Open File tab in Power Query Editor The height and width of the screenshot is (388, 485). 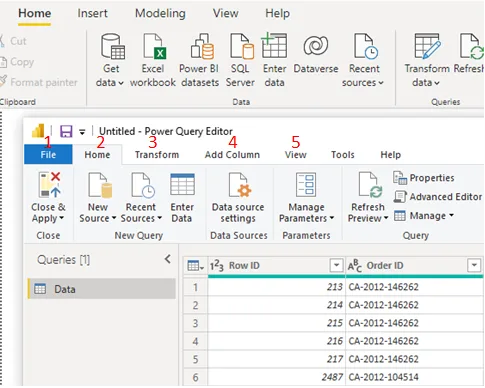click(48, 154)
